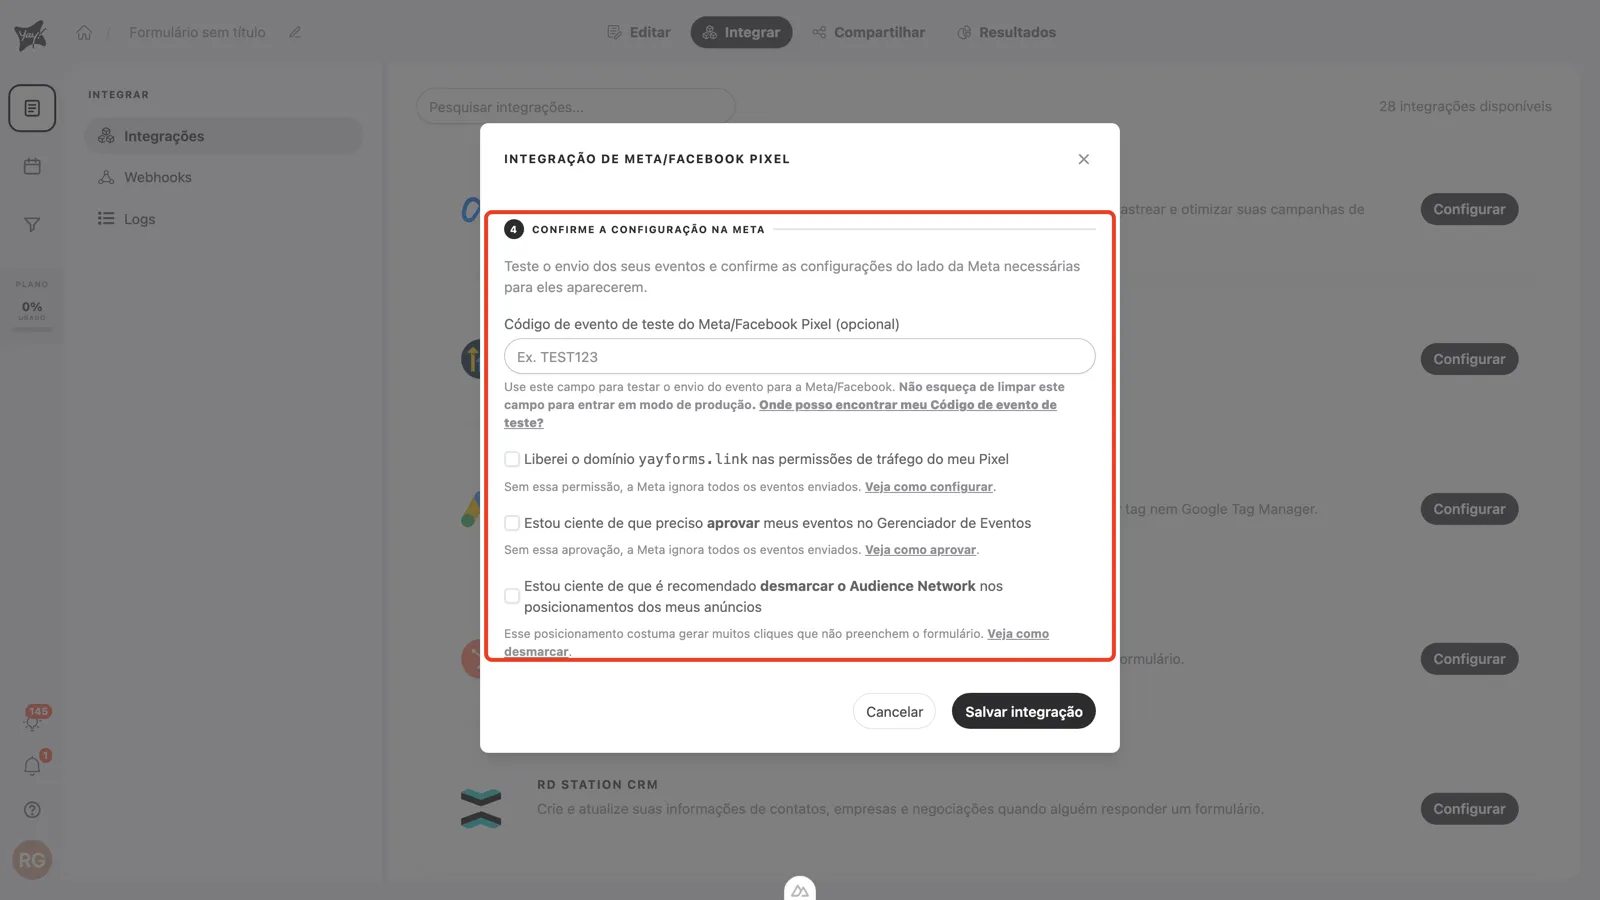The height and width of the screenshot is (900, 1600).
Task: Click pencil icon to rename form
Action: pyautogui.click(x=295, y=32)
